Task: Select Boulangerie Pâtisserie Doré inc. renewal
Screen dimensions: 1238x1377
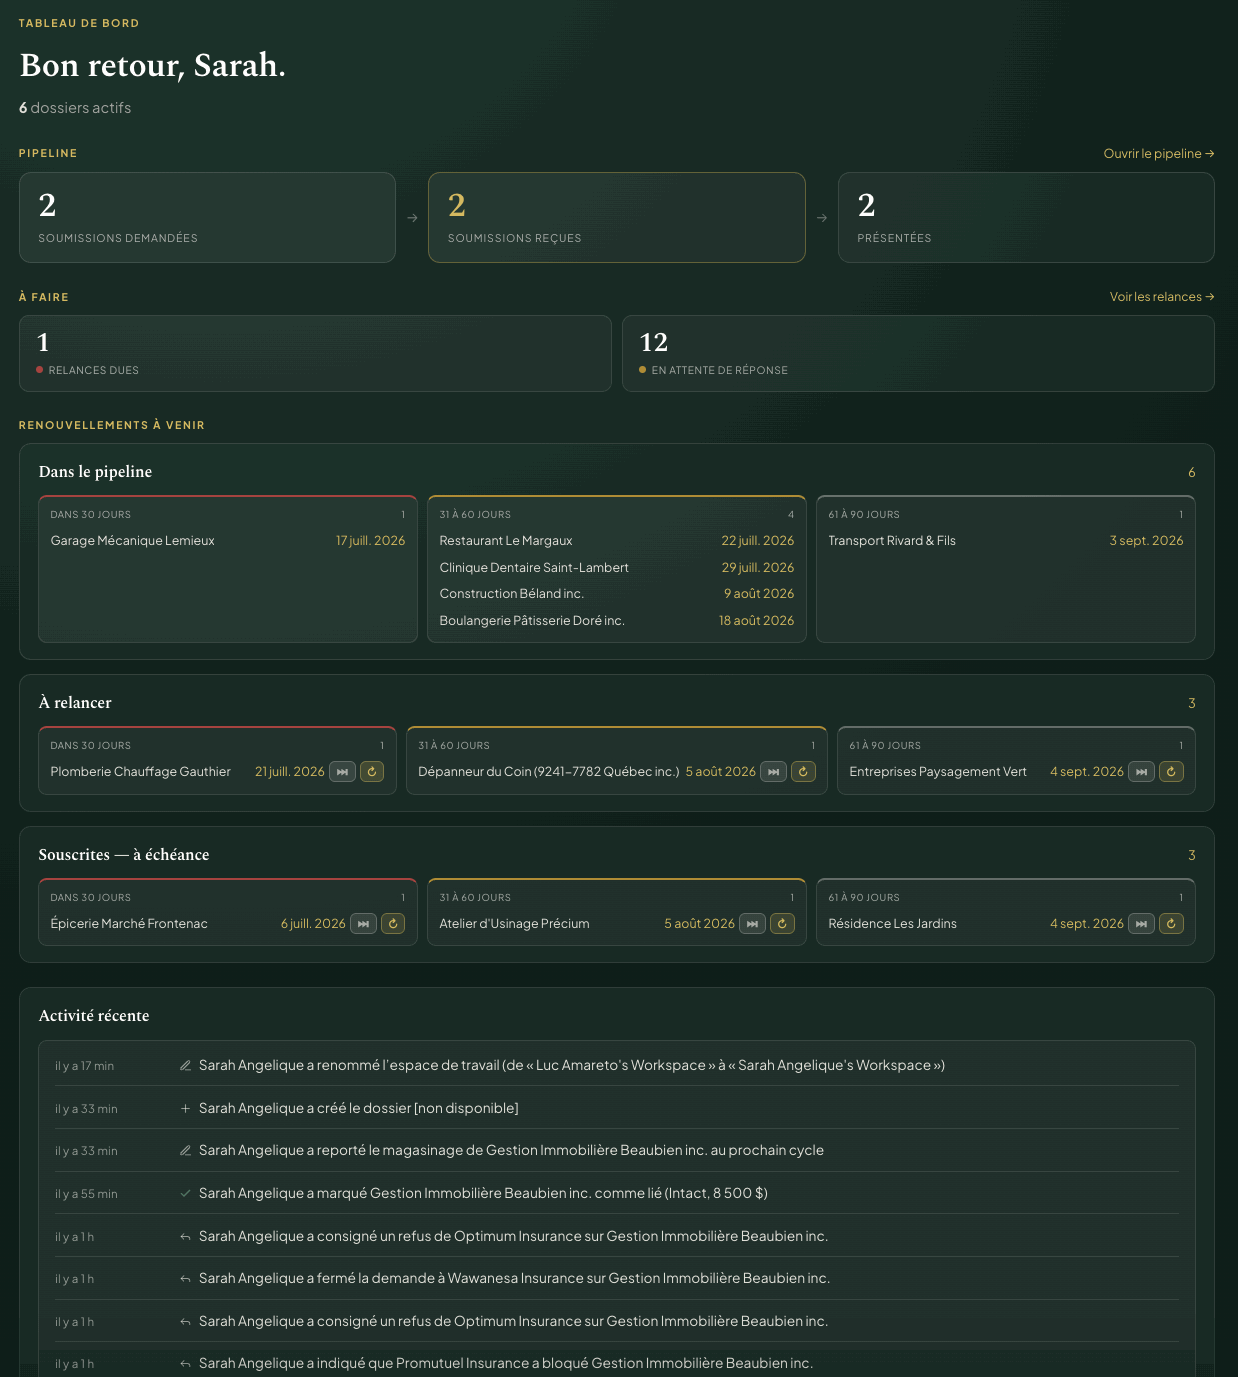Action: (617, 621)
